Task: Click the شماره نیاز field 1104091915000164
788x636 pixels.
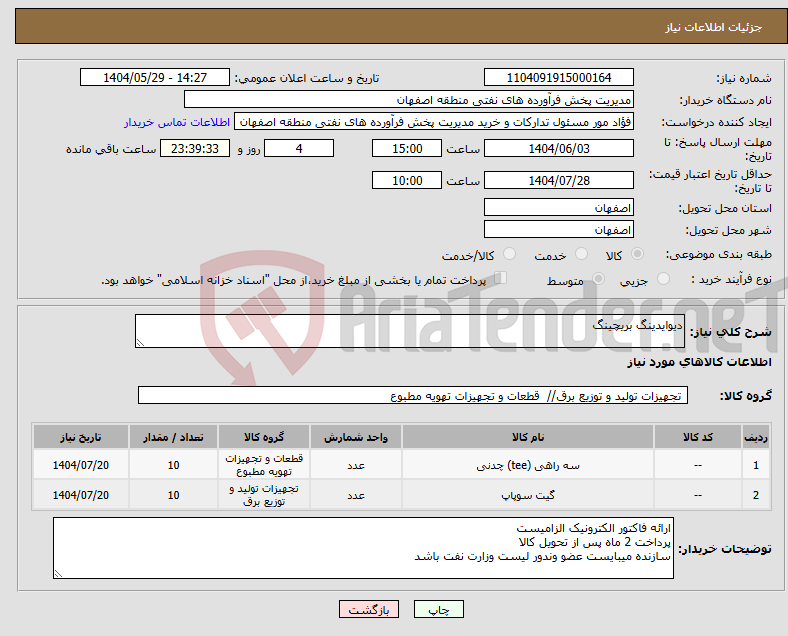Action: 558,77
